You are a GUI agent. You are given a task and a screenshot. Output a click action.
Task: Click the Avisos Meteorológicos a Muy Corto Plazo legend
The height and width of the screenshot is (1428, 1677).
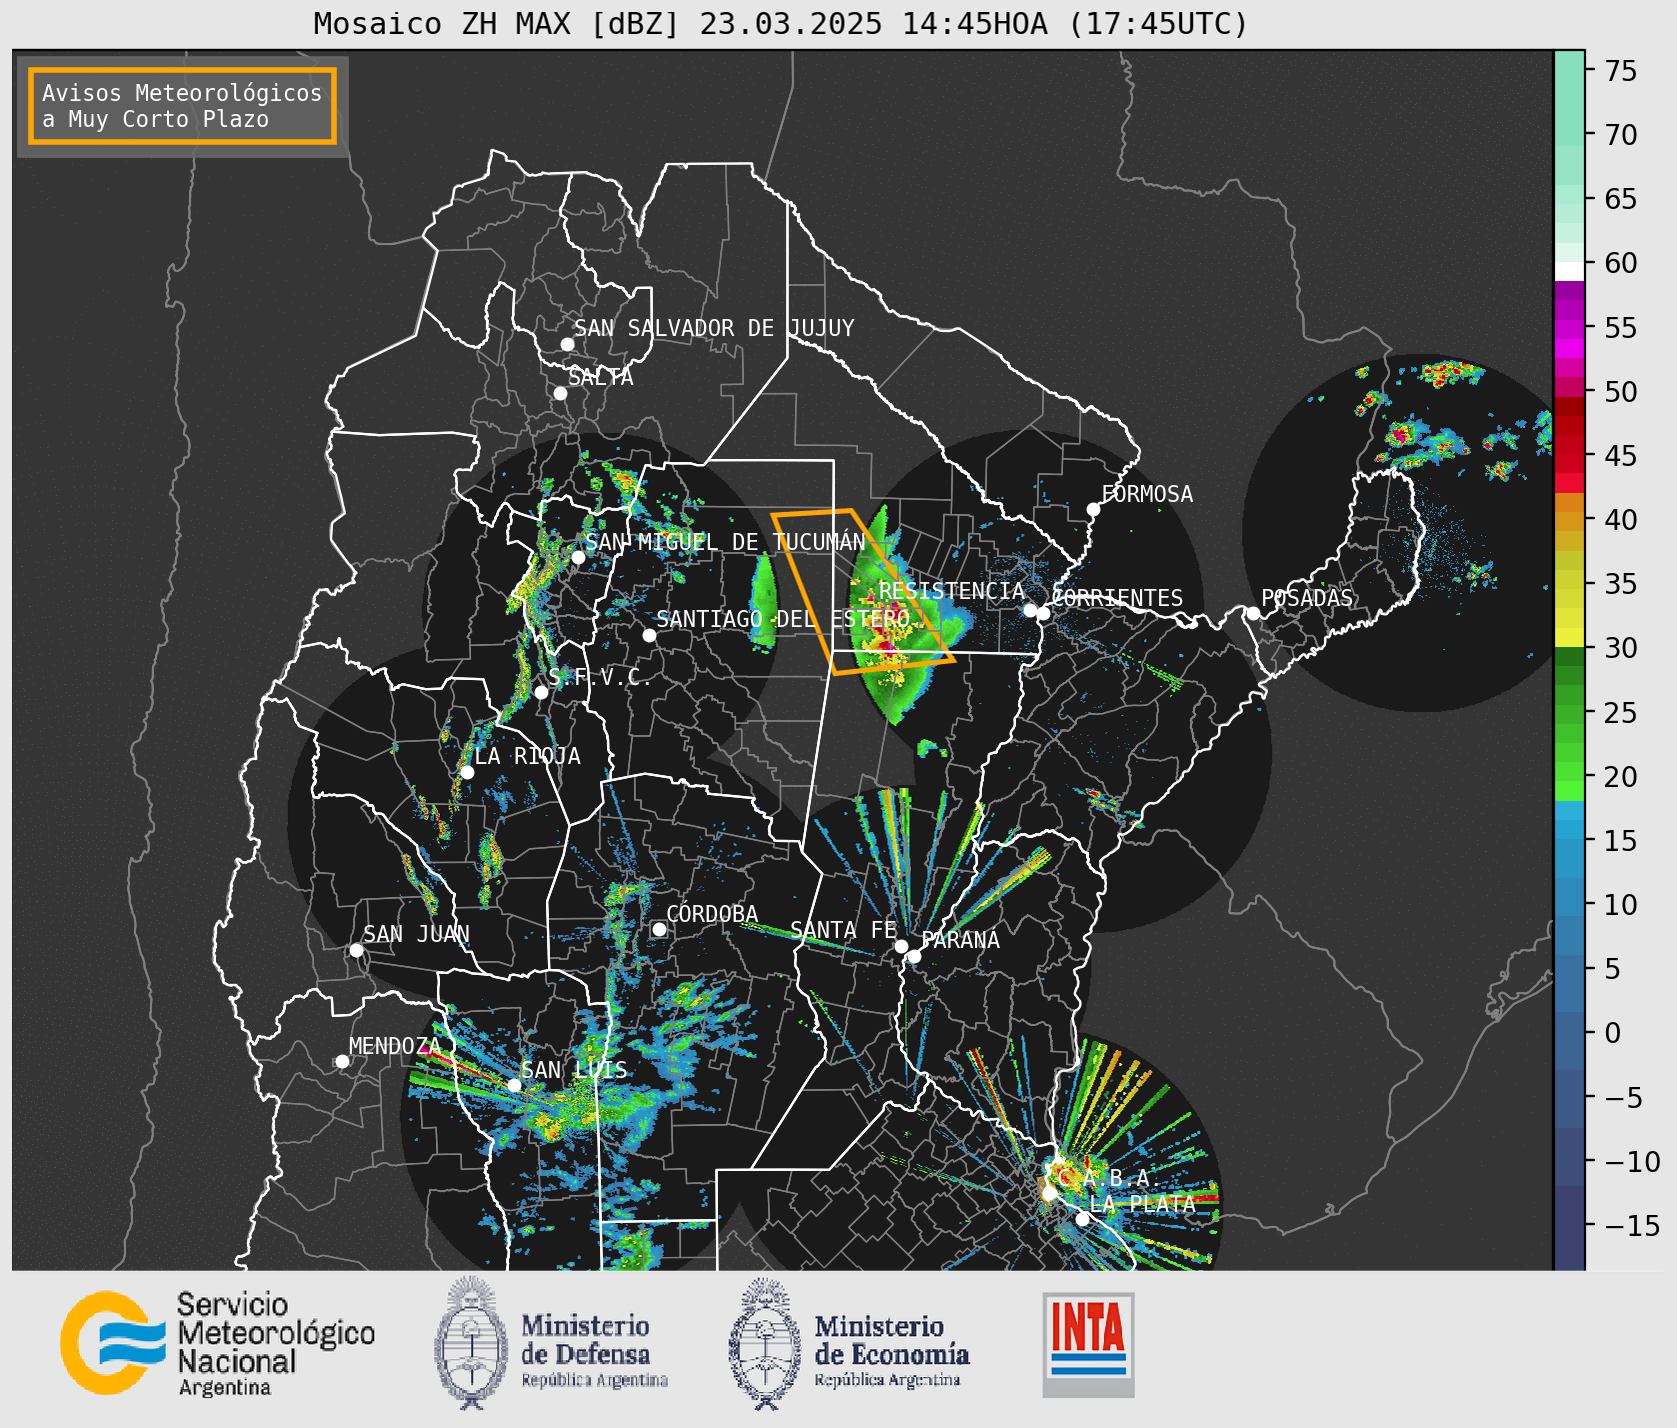coord(182,106)
